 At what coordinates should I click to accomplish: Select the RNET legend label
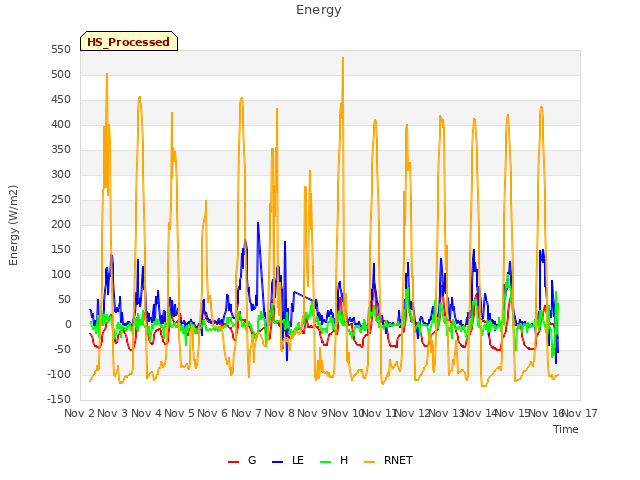398,460
